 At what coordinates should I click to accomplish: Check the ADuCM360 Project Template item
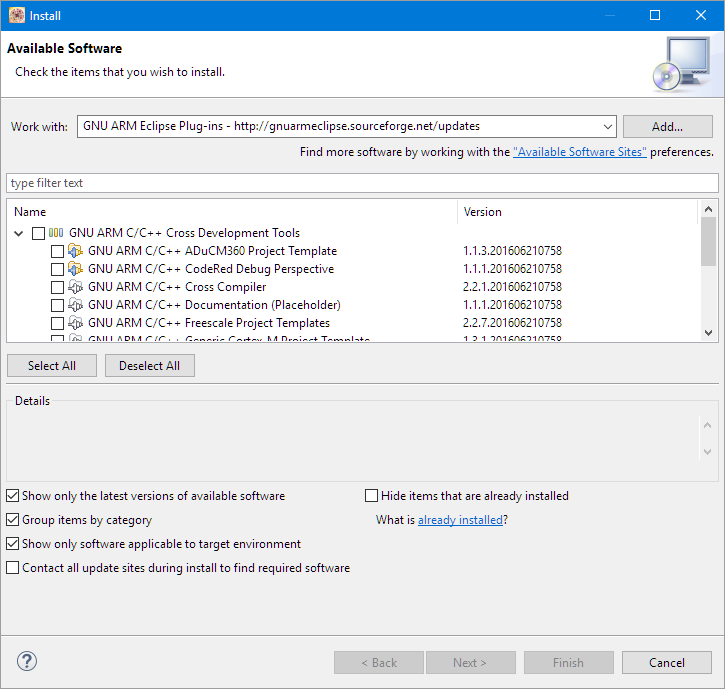[57, 251]
